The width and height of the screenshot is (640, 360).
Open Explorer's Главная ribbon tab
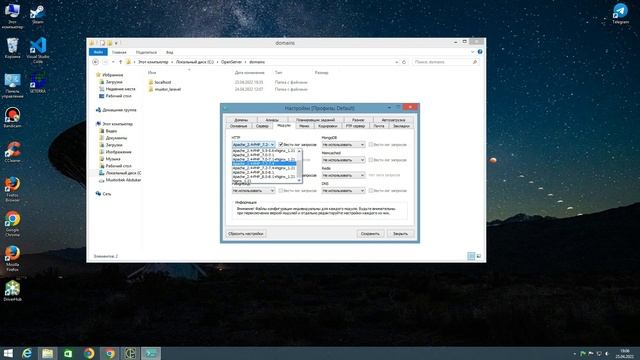pos(119,52)
